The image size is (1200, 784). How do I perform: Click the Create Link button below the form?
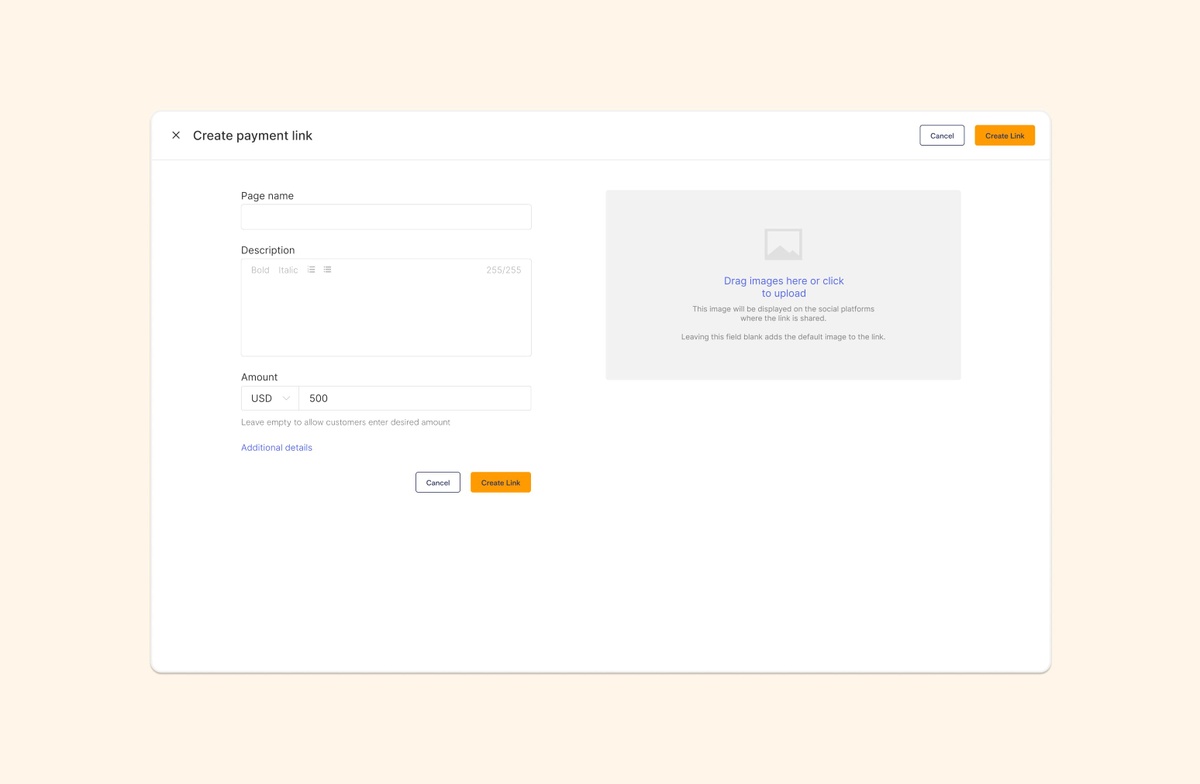(500, 482)
